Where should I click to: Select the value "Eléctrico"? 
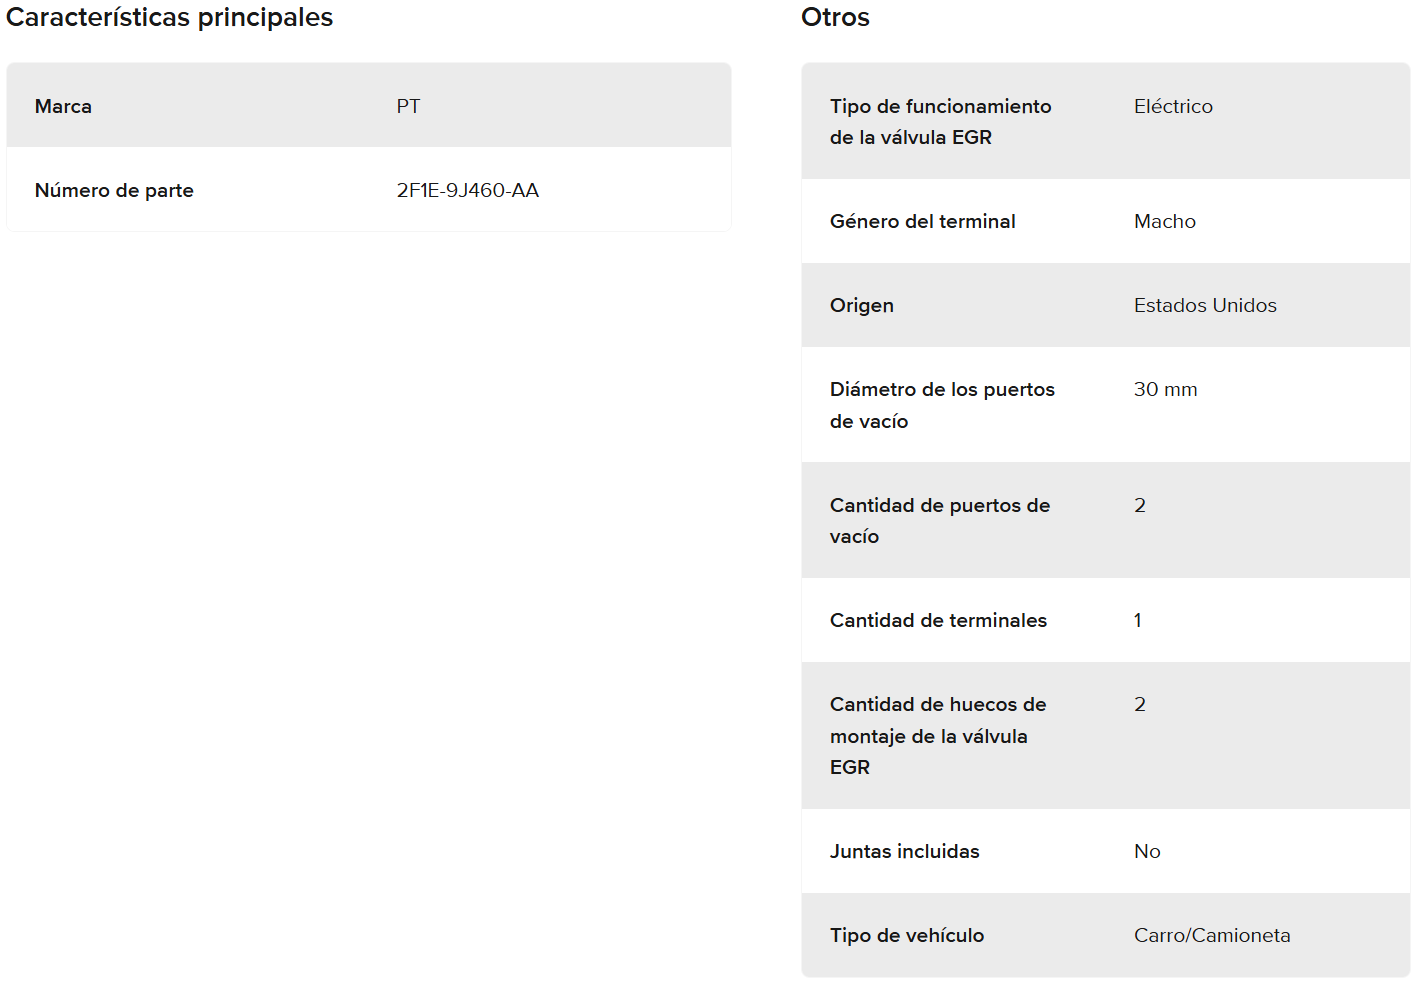point(1173,107)
